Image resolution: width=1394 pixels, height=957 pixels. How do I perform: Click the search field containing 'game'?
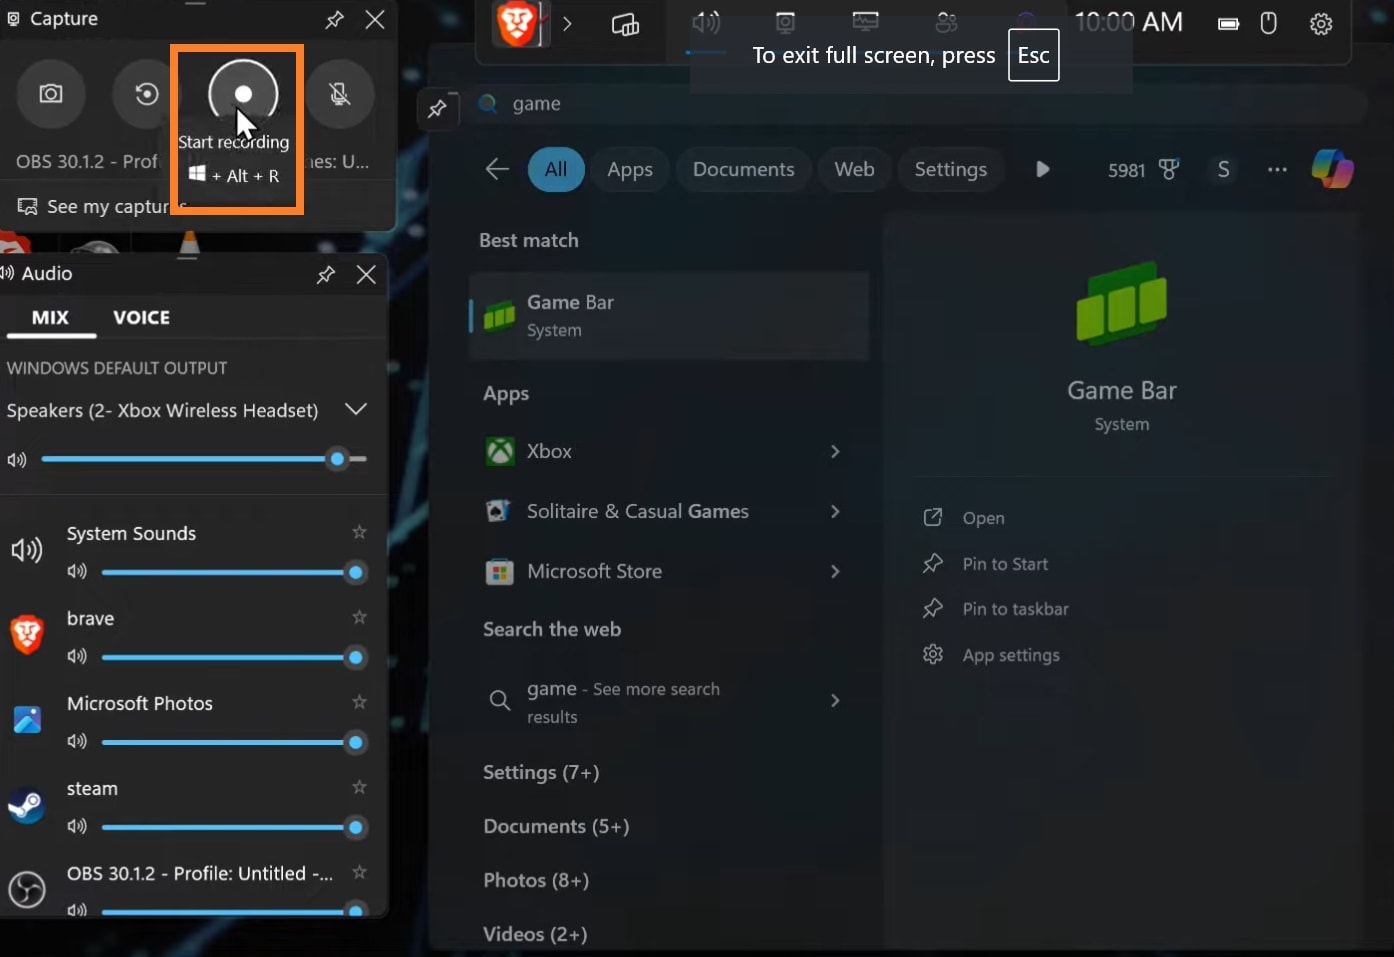[x=920, y=104]
